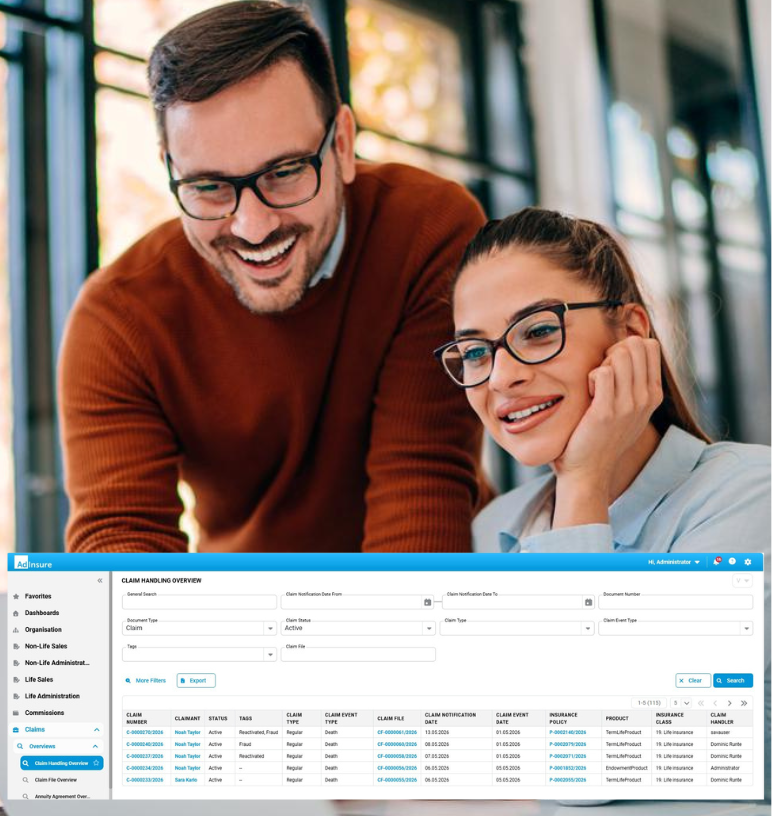Click the Dashboards home icon in sidebar
The width and height of the screenshot is (772, 816).
(x=16, y=613)
